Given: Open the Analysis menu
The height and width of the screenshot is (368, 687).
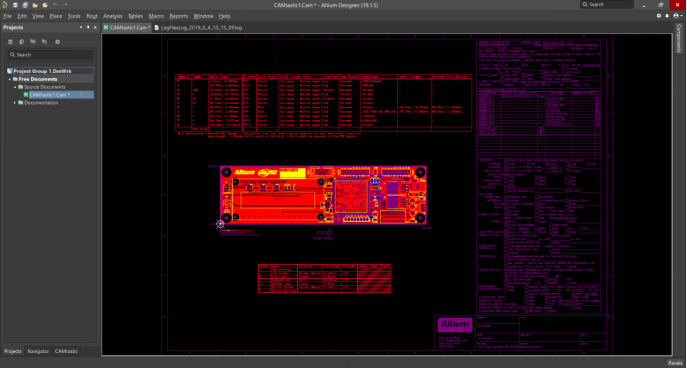Looking at the screenshot, I should click(x=113, y=16).
